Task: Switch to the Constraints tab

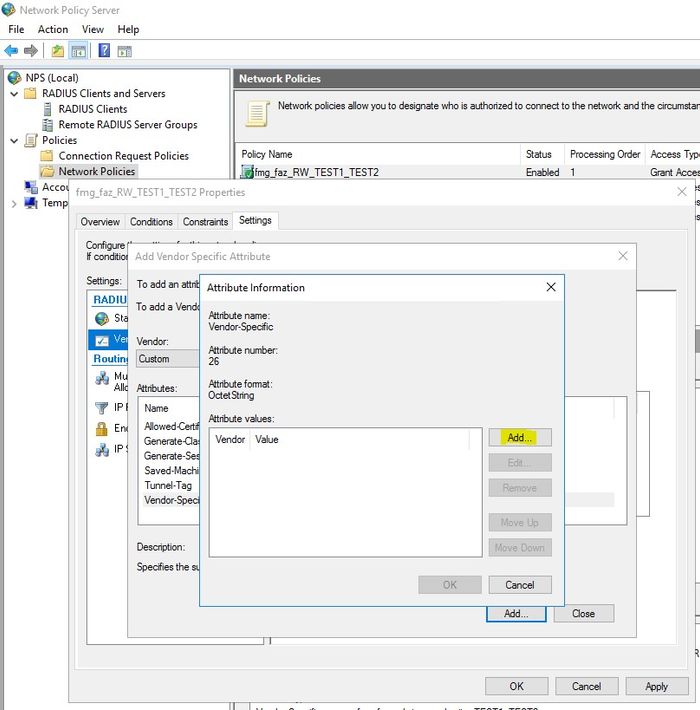Action: point(206,222)
